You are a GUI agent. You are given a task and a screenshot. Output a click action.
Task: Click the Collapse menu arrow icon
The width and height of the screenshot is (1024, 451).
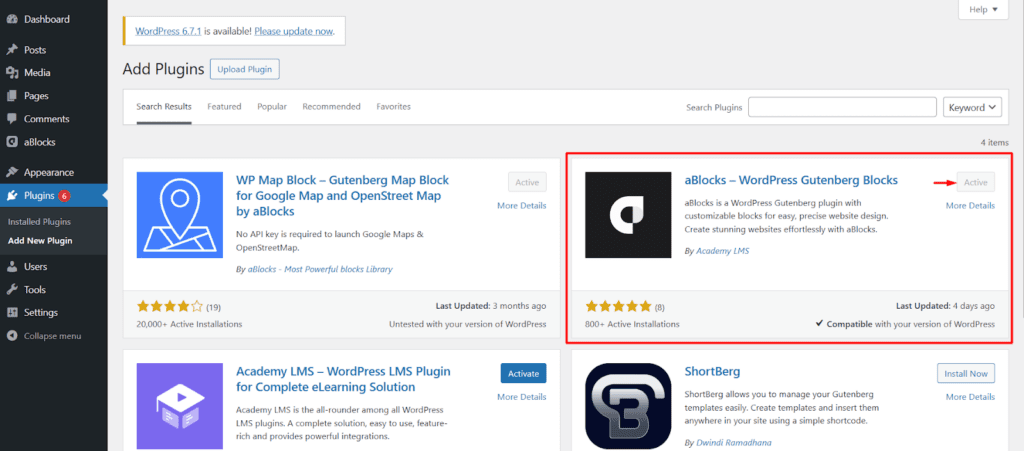[12, 336]
